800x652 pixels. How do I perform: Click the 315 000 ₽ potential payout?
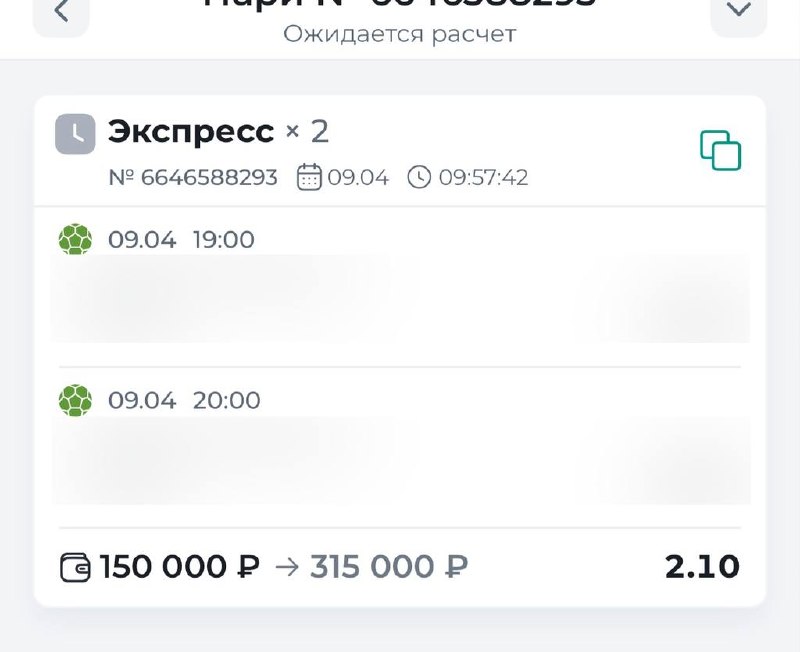(x=388, y=567)
